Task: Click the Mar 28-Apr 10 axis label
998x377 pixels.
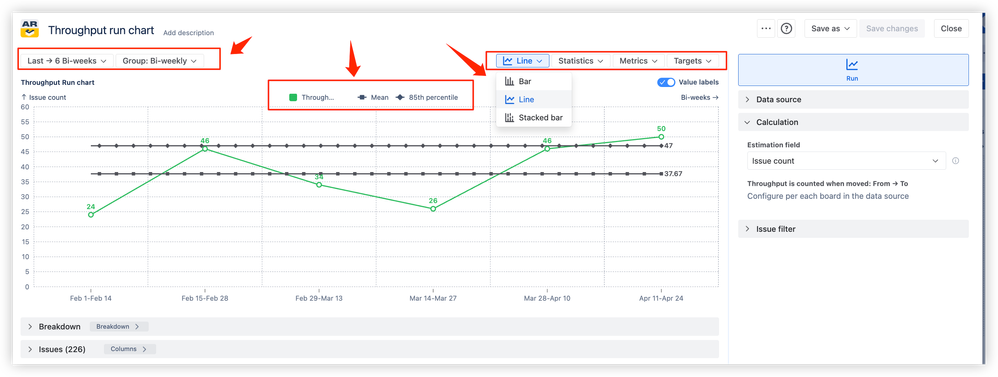Action: (x=547, y=298)
